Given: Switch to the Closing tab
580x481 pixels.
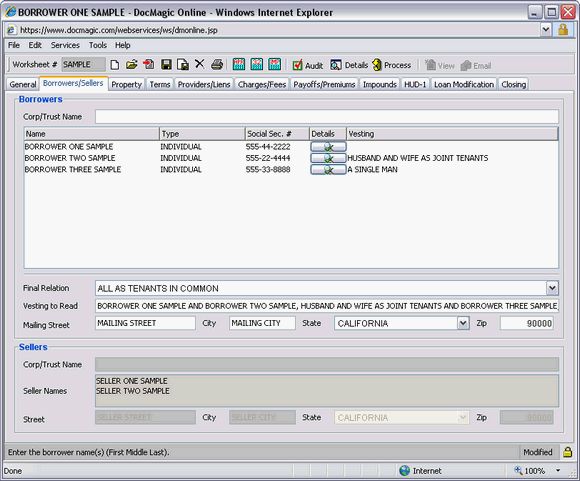Looking at the screenshot, I should (x=513, y=85).
